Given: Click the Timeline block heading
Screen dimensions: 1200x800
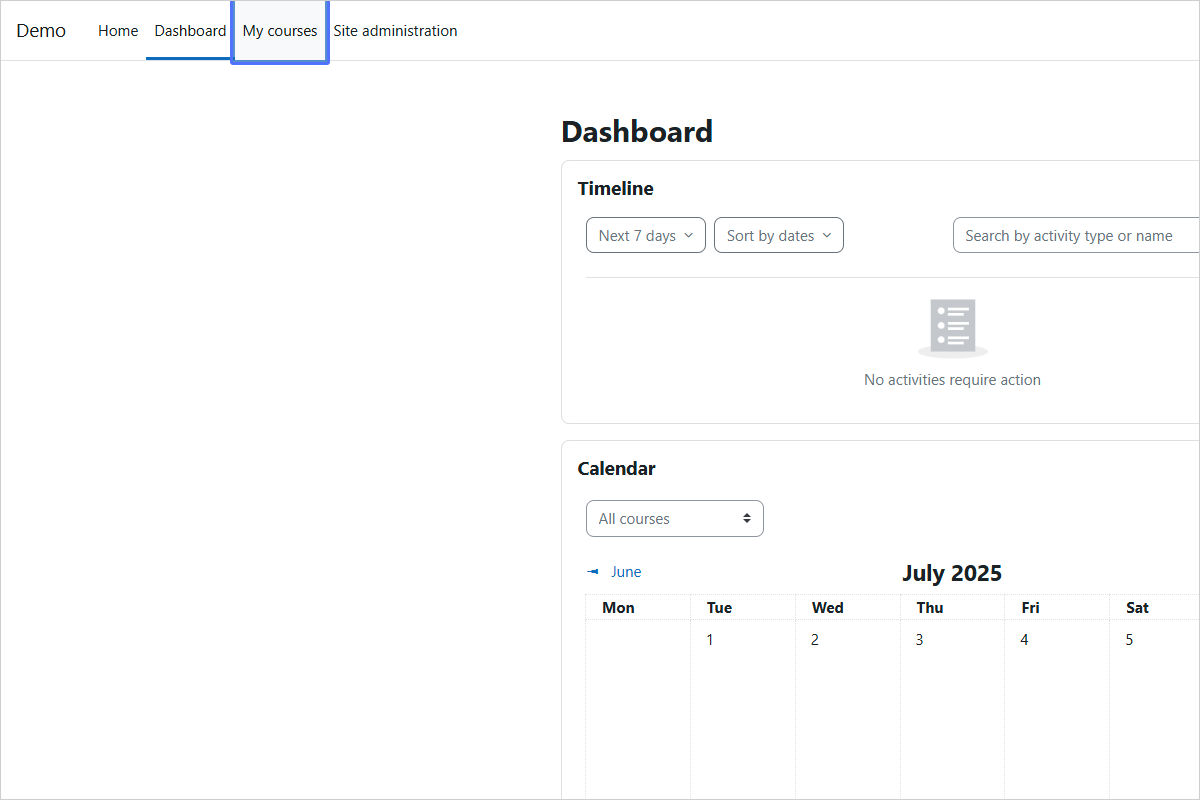Looking at the screenshot, I should [616, 189].
